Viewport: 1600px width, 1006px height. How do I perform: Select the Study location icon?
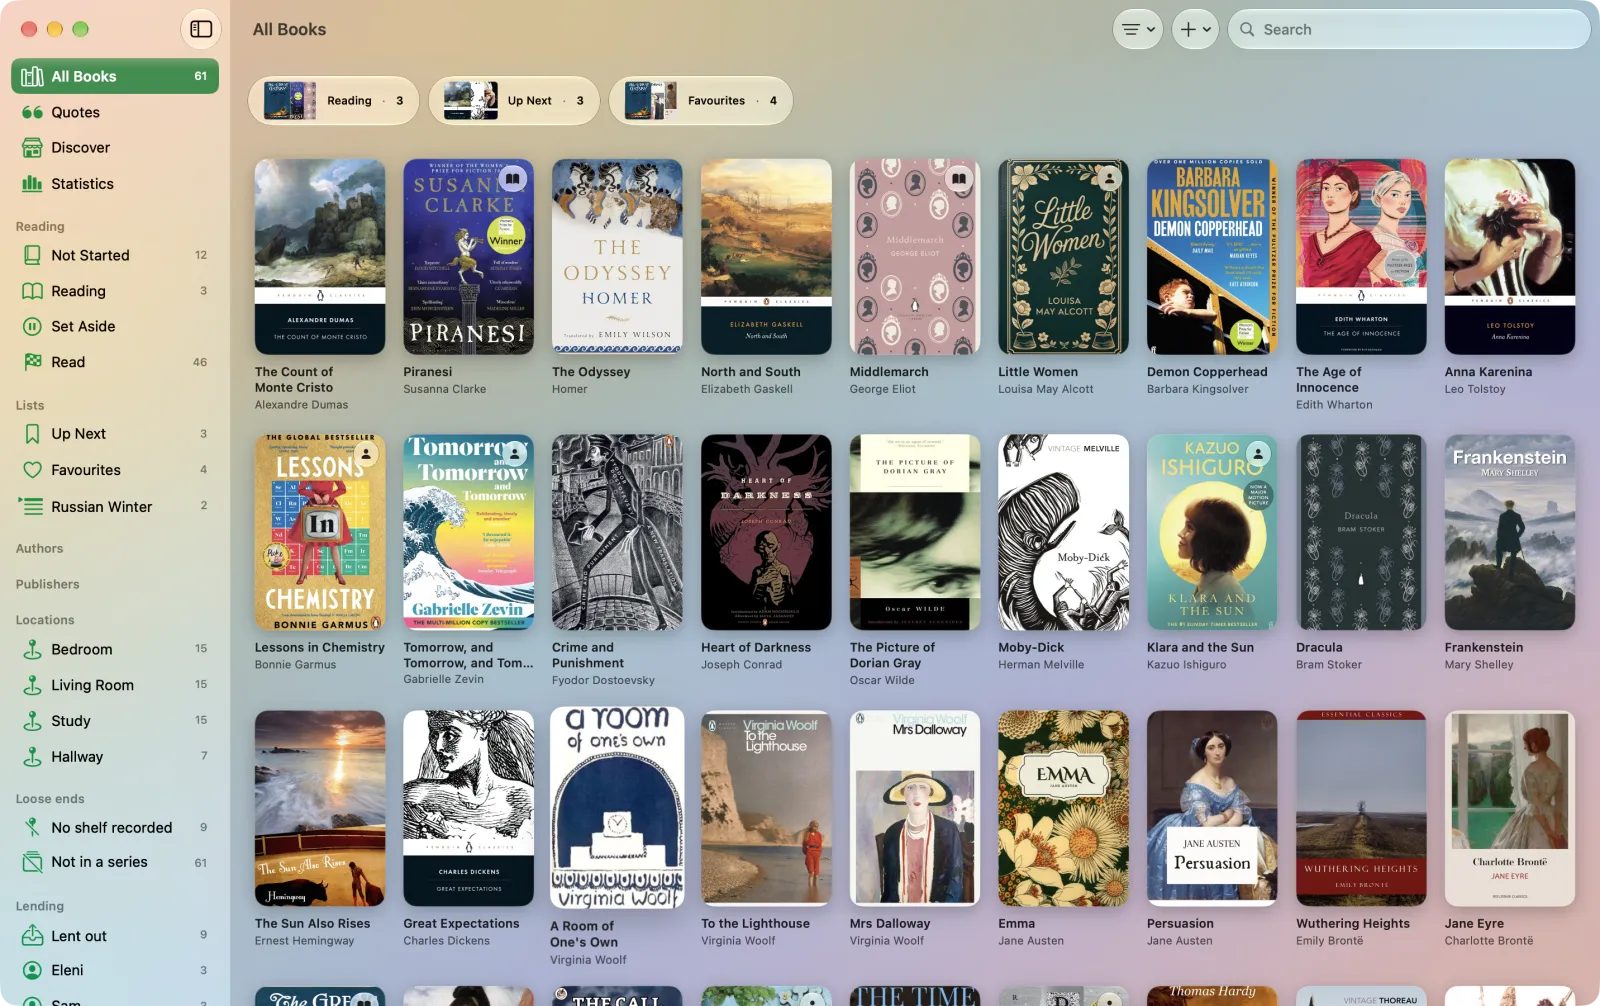pos(33,721)
